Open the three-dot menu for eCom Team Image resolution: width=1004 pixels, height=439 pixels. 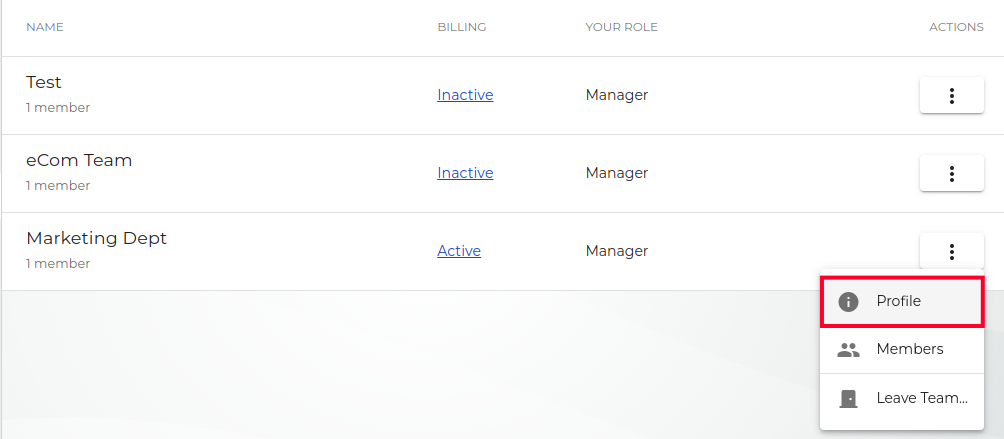(951, 174)
